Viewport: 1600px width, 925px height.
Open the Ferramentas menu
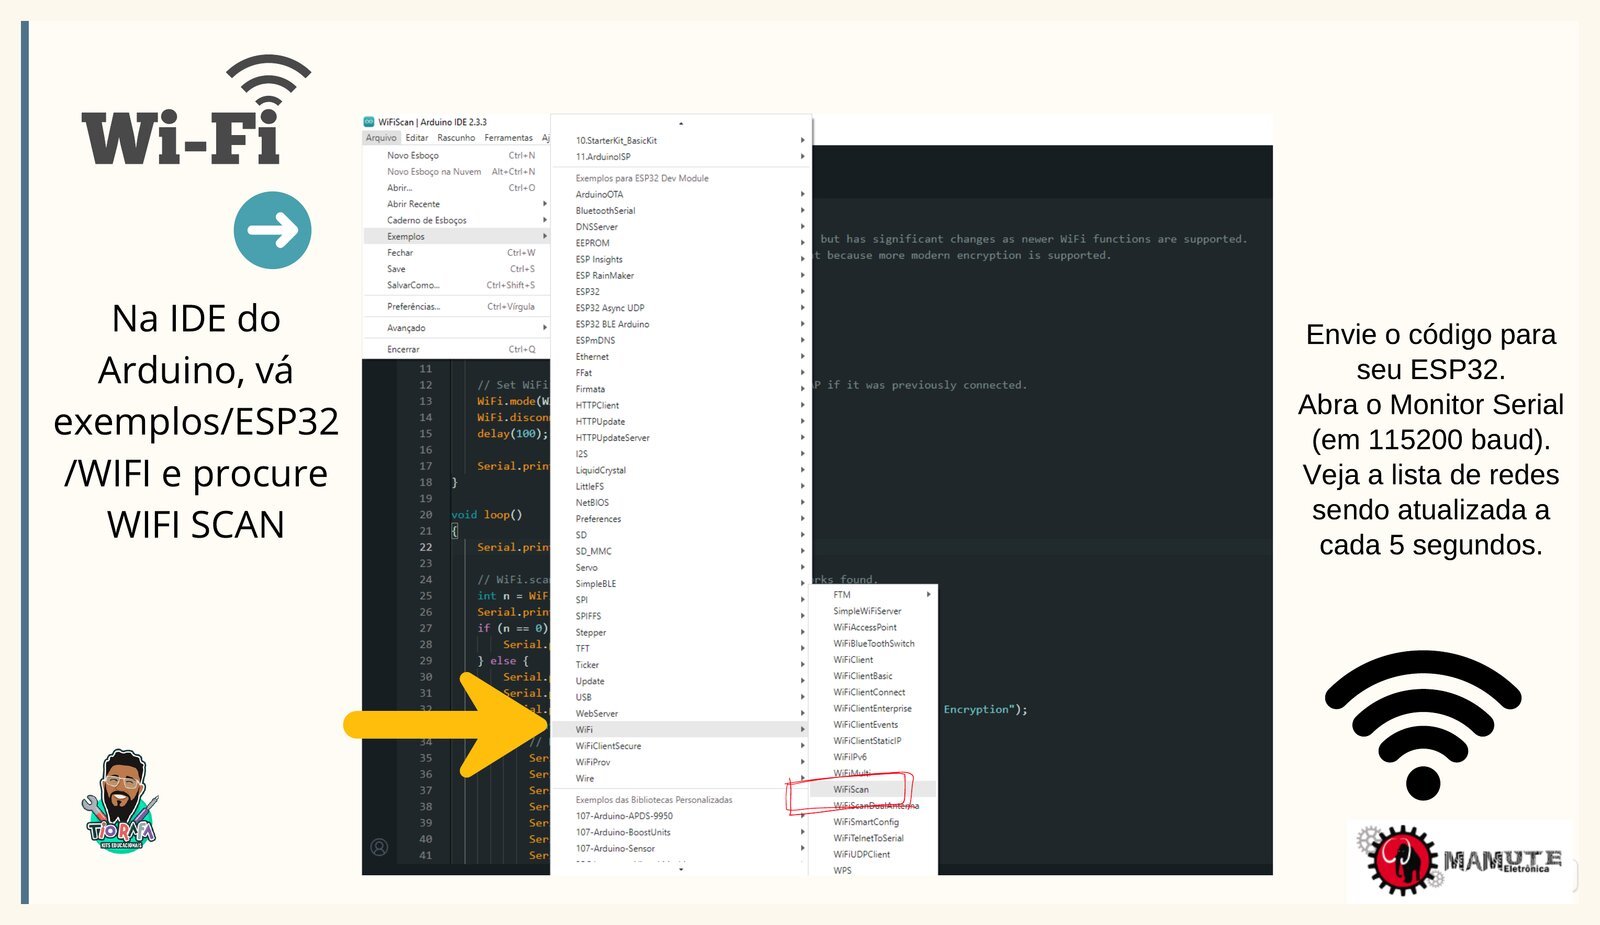(509, 138)
